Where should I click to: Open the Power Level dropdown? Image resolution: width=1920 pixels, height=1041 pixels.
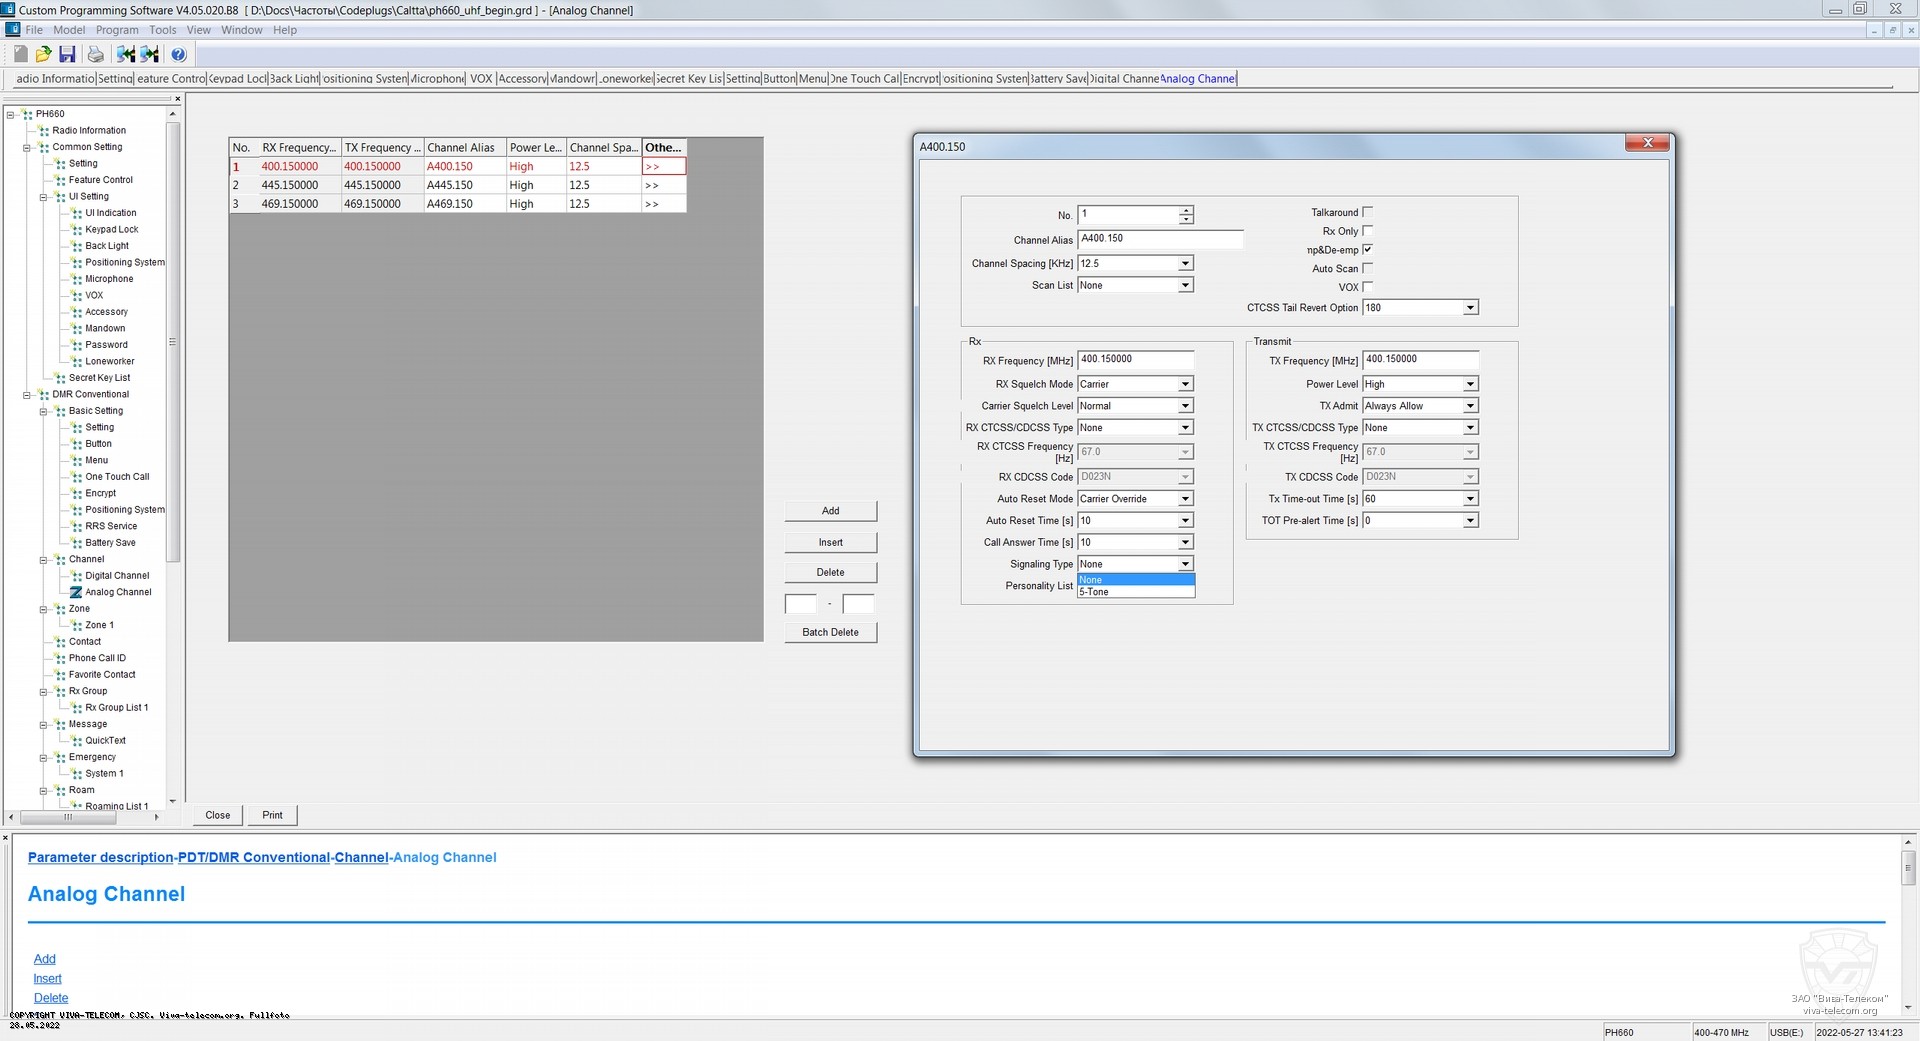(x=1470, y=384)
